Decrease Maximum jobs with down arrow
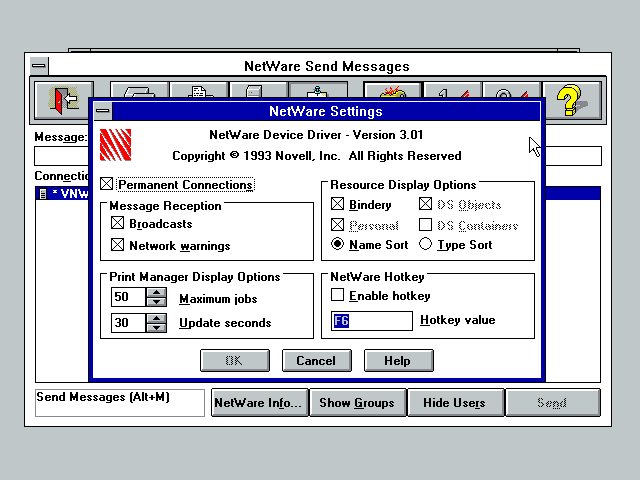The height and width of the screenshot is (480, 640). tap(156, 302)
